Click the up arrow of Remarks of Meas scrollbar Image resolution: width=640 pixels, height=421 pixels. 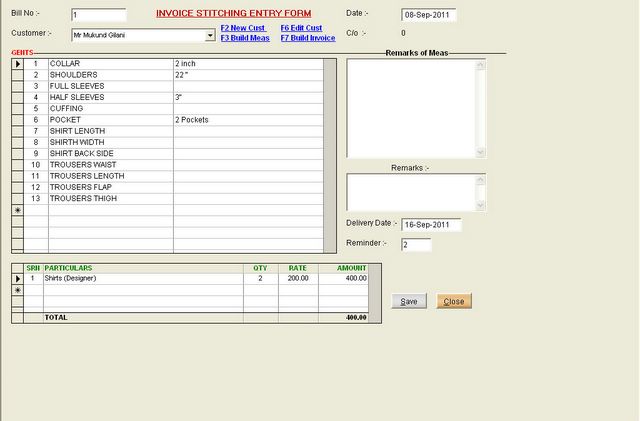pos(480,65)
